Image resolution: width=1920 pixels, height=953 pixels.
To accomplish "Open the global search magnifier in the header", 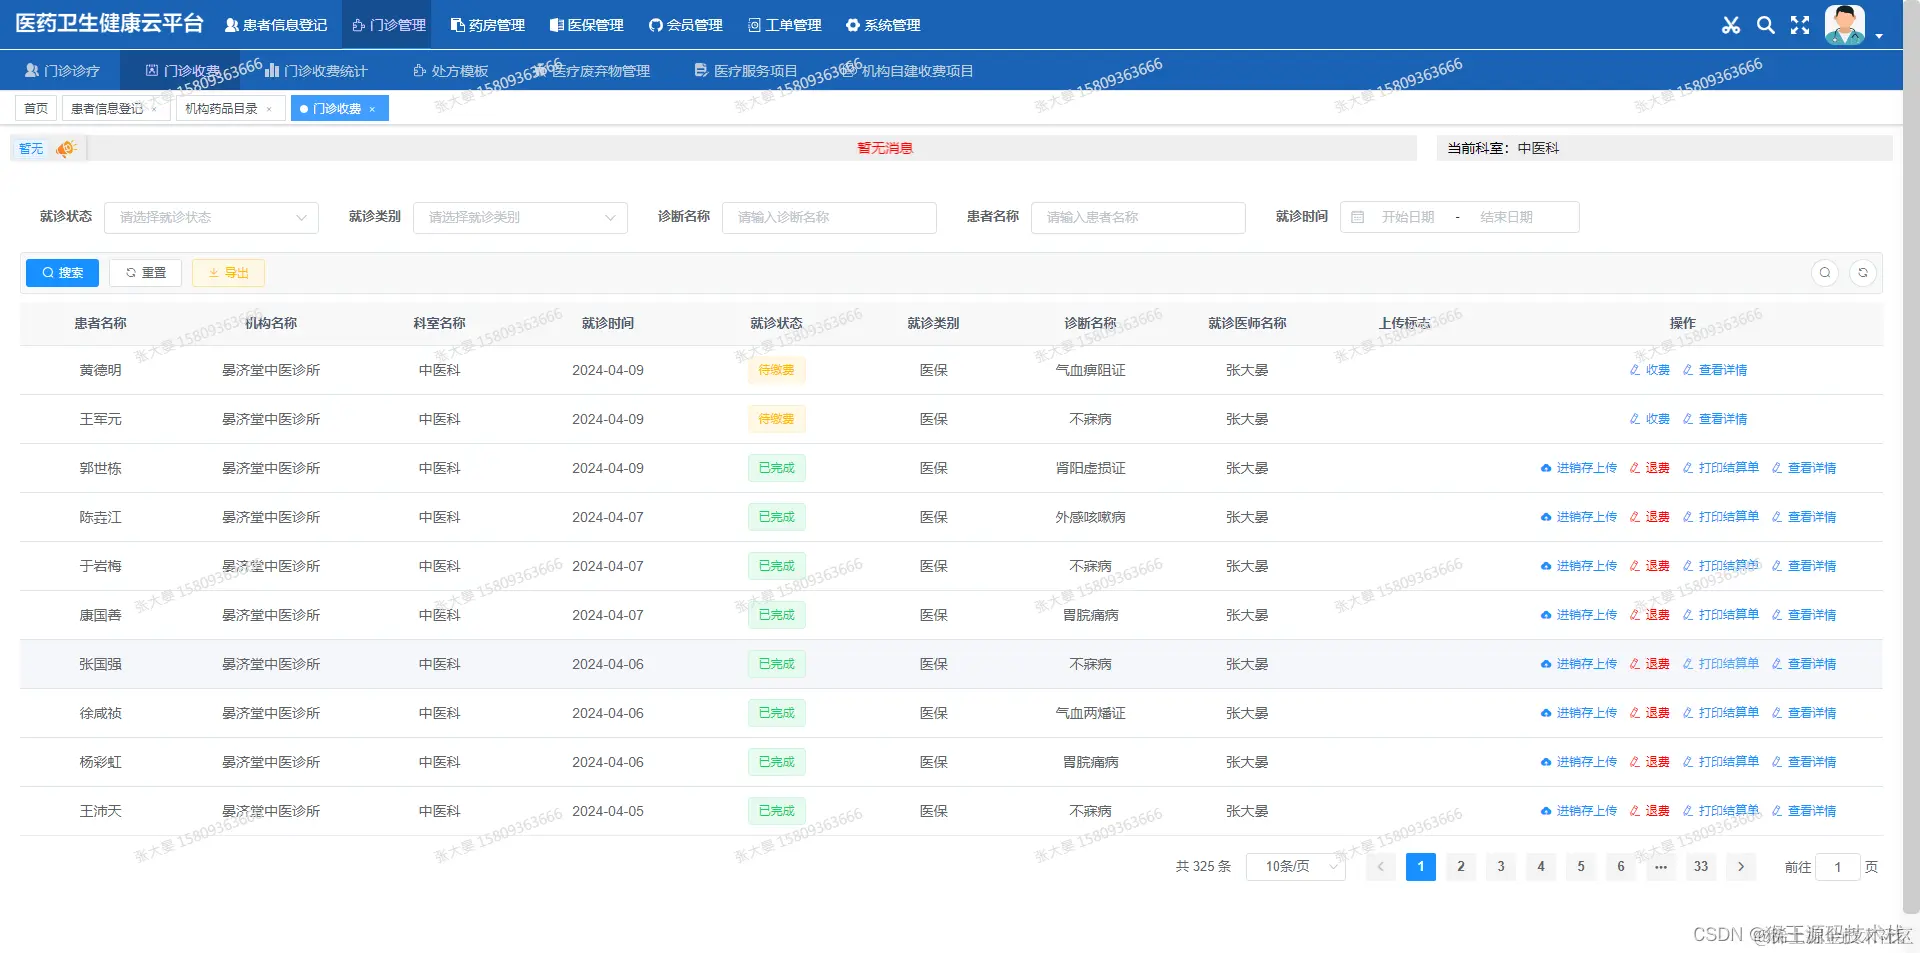I will point(1765,25).
